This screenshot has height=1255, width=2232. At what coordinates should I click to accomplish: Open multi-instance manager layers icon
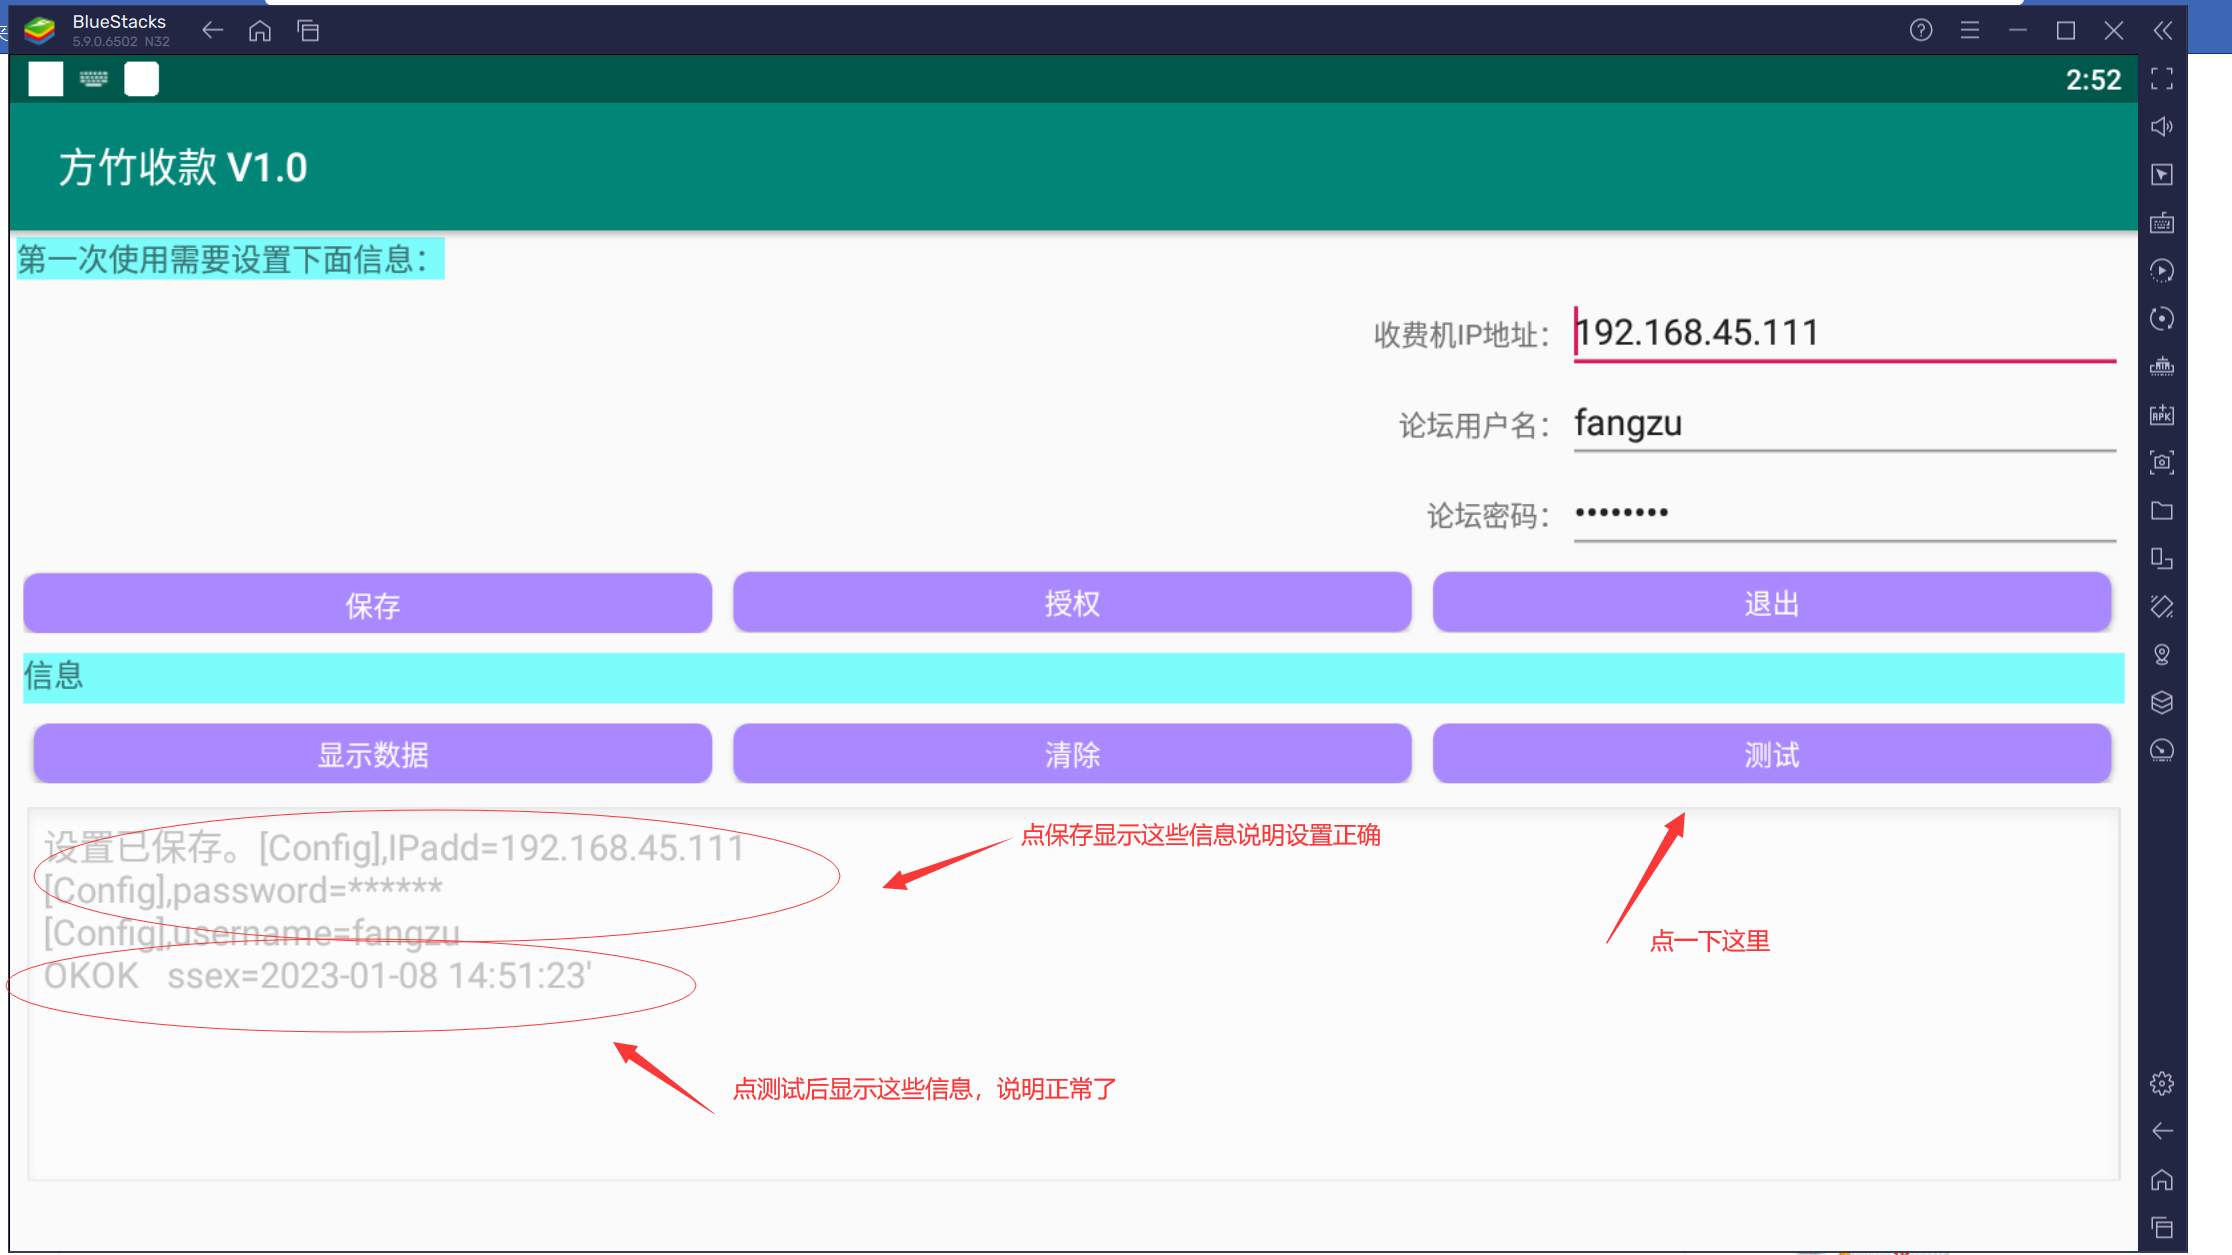pos(2162,703)
